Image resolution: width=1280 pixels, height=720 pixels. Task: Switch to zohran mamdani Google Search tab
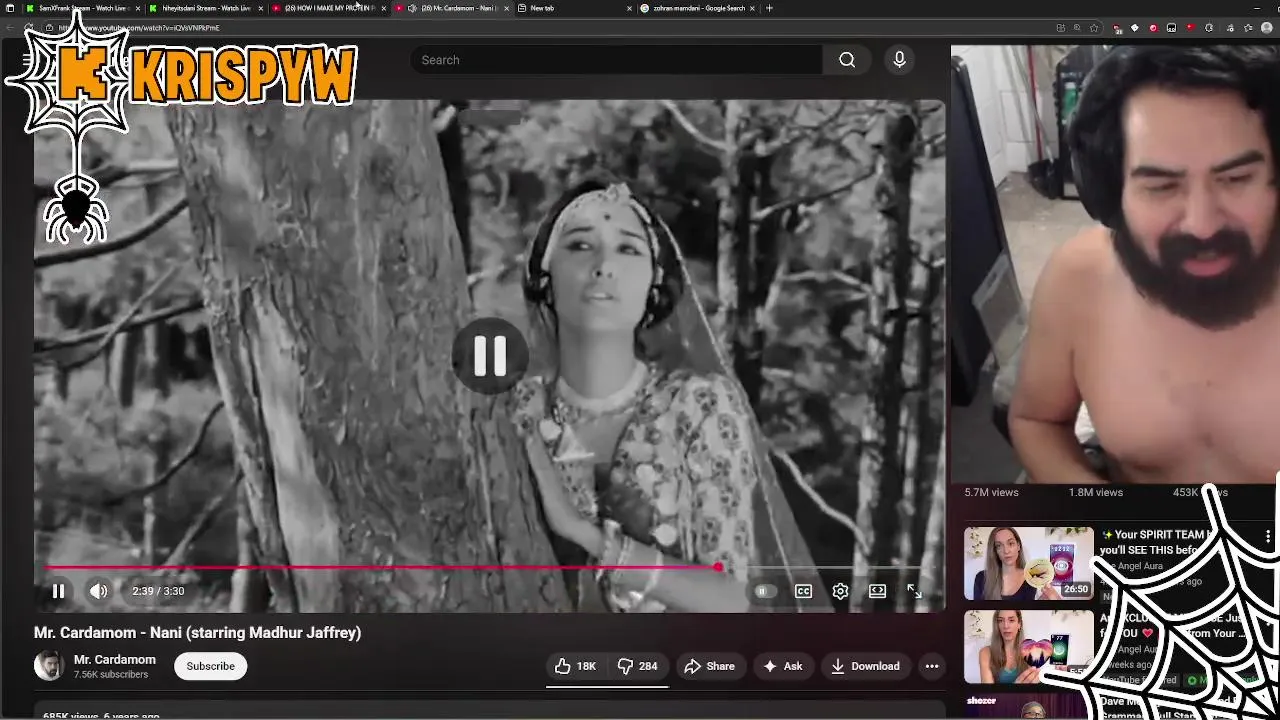coord(698,8)
